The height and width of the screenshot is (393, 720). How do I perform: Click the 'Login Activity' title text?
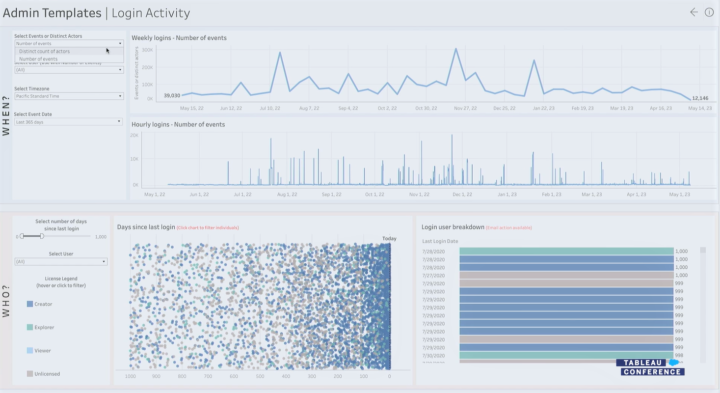pyautogui.click(x=151, y=13)
